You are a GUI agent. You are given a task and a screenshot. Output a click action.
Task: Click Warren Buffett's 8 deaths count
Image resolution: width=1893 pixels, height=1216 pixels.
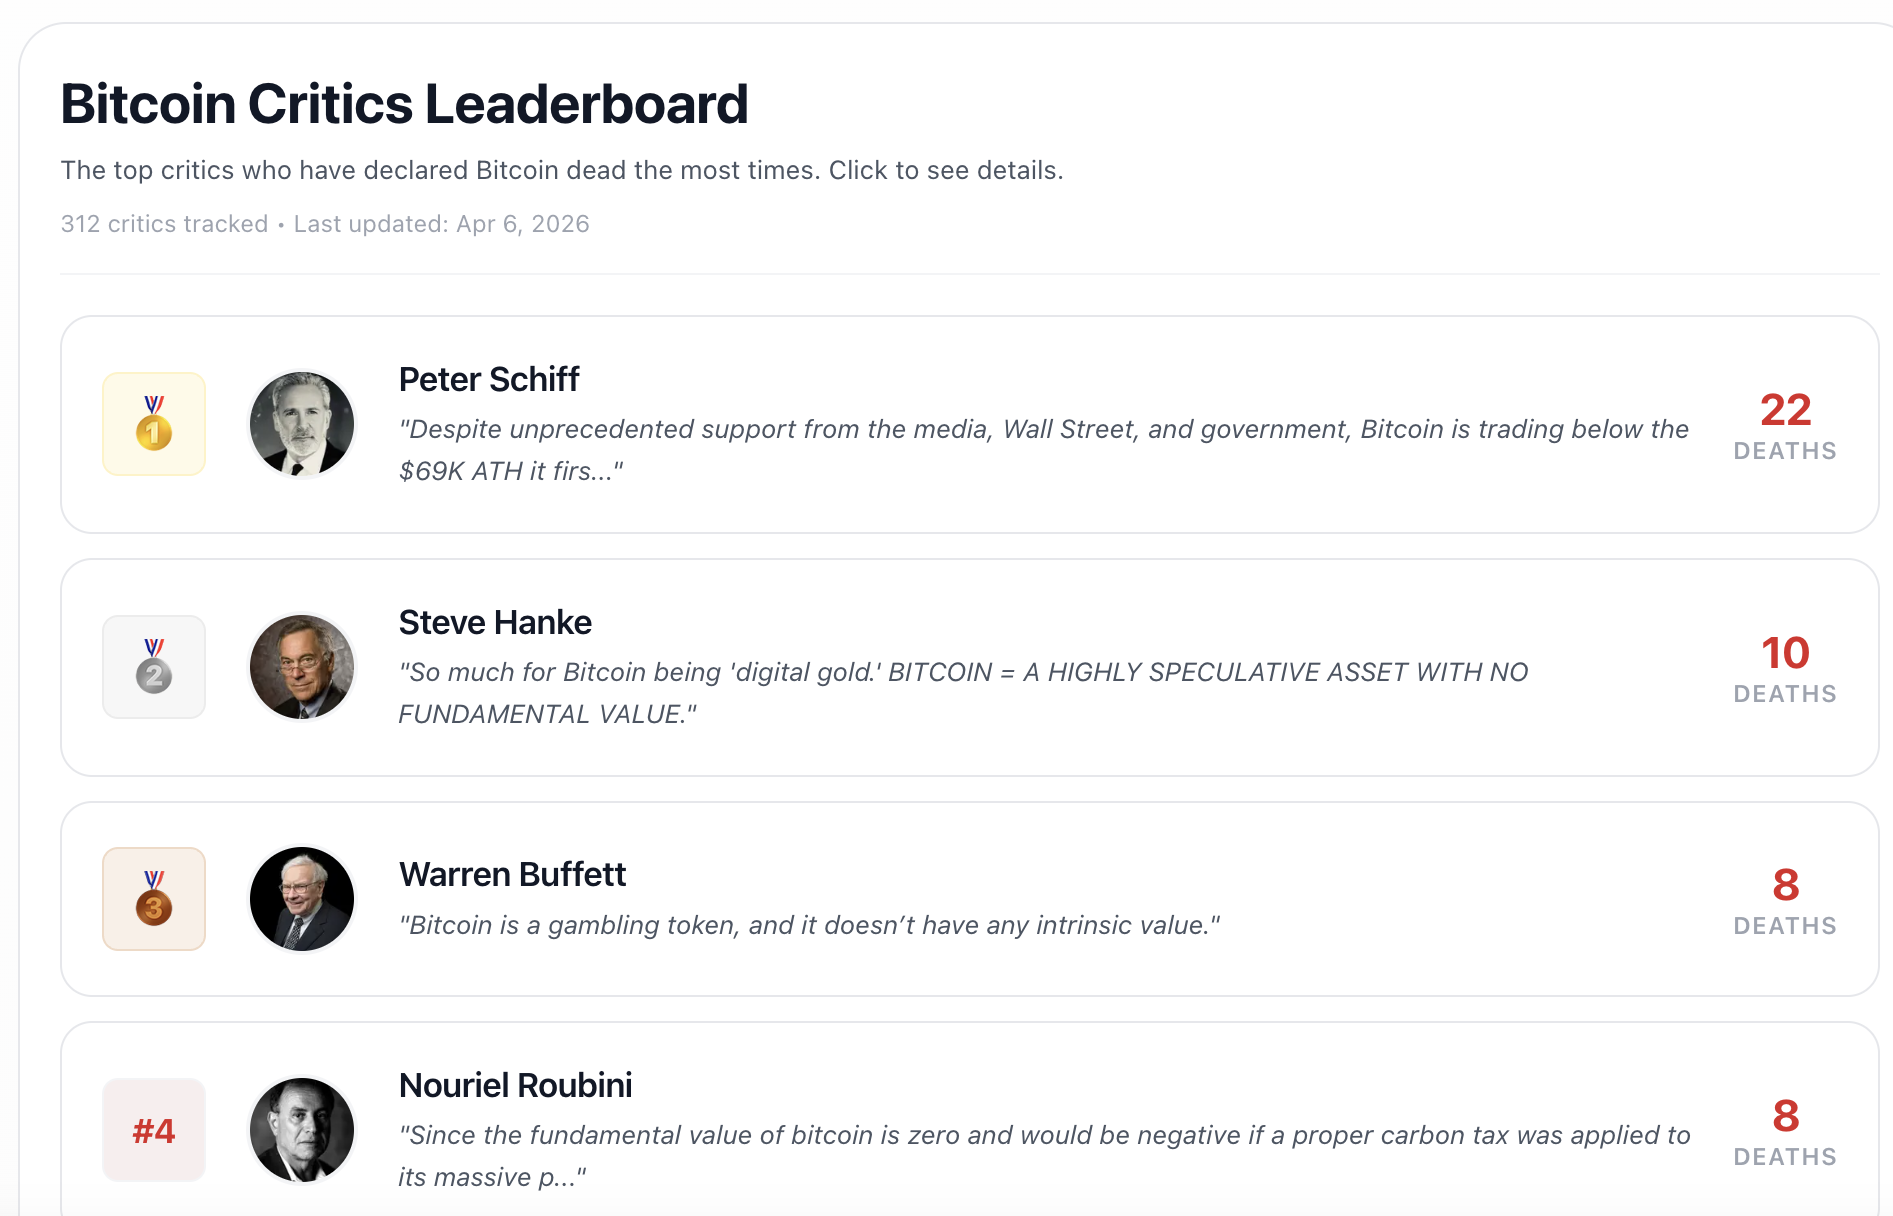1785,886
